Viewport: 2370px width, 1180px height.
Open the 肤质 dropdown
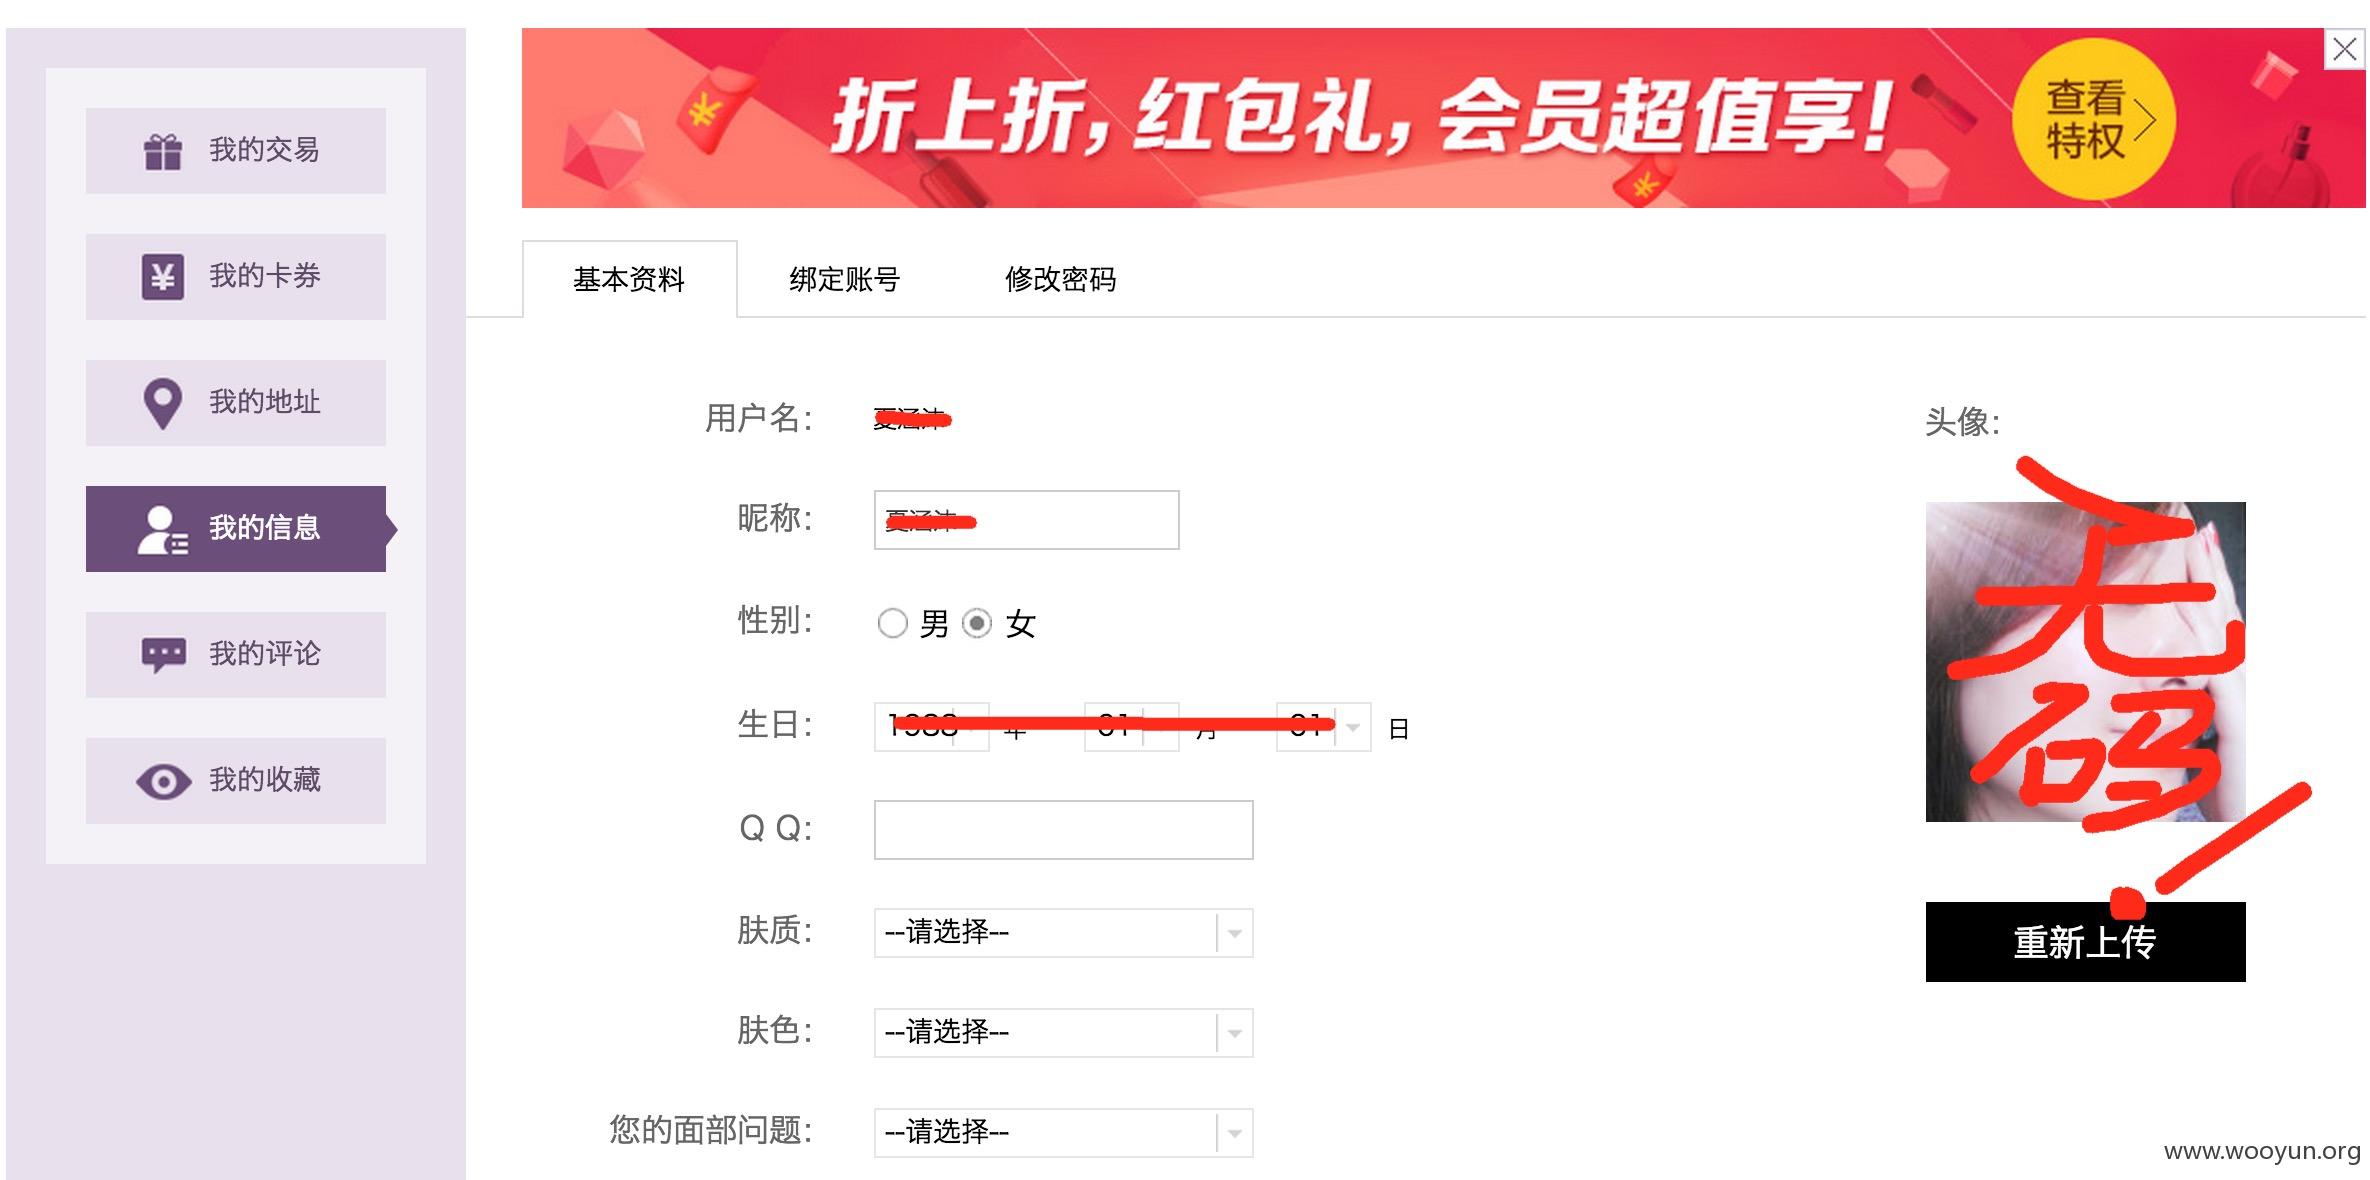click(x=1063, y=933)
